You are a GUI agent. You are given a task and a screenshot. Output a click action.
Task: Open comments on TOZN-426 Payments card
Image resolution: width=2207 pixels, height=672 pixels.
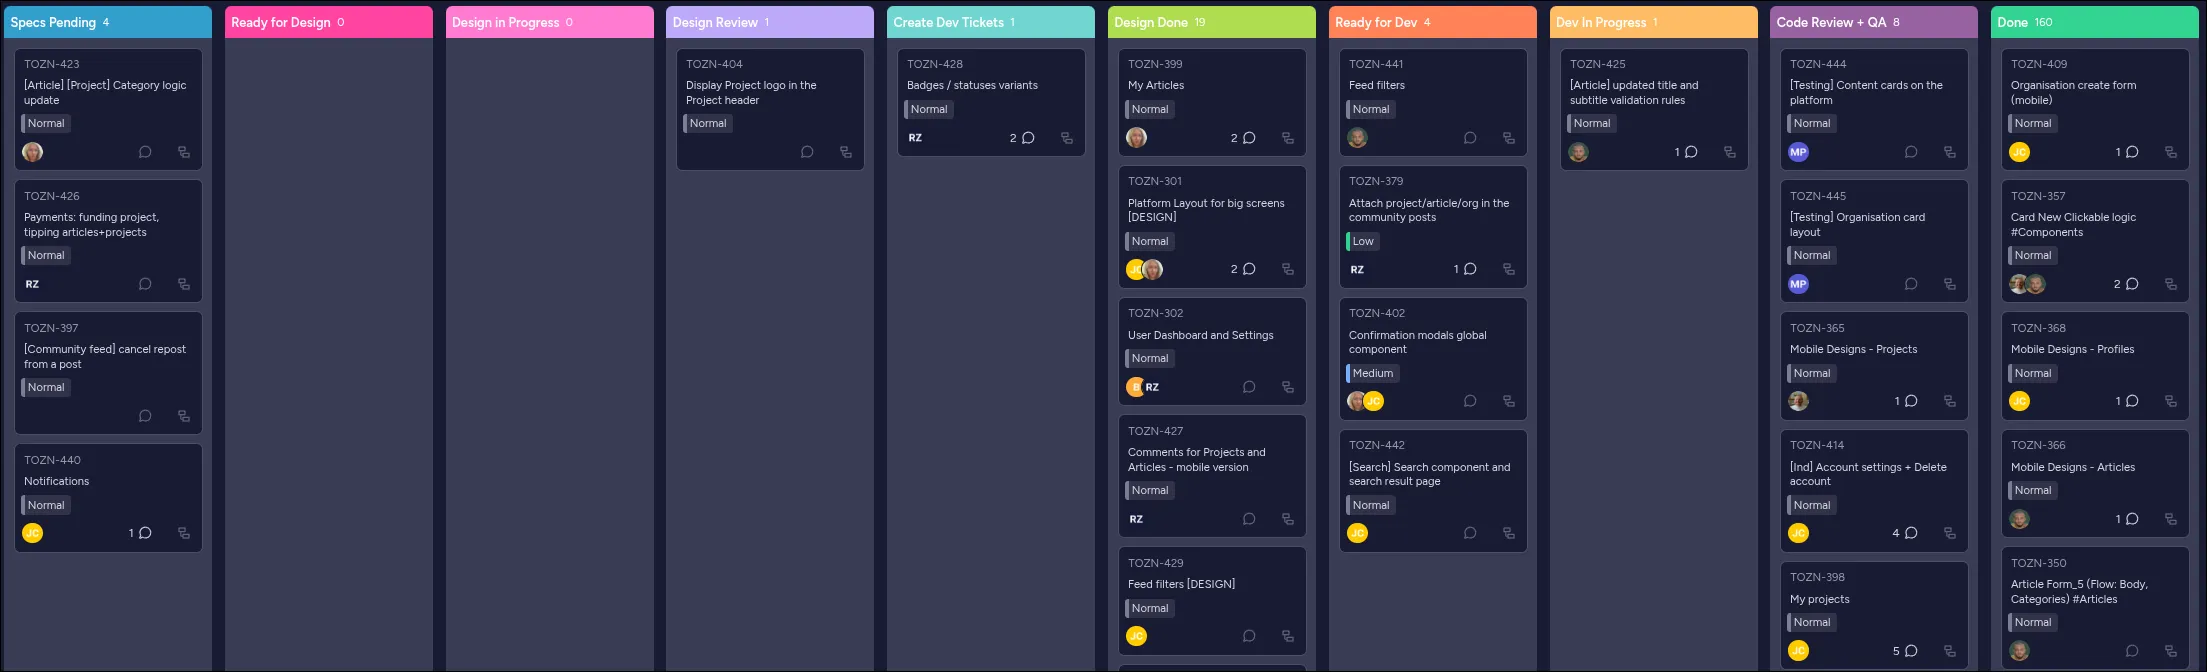[145, 284]
